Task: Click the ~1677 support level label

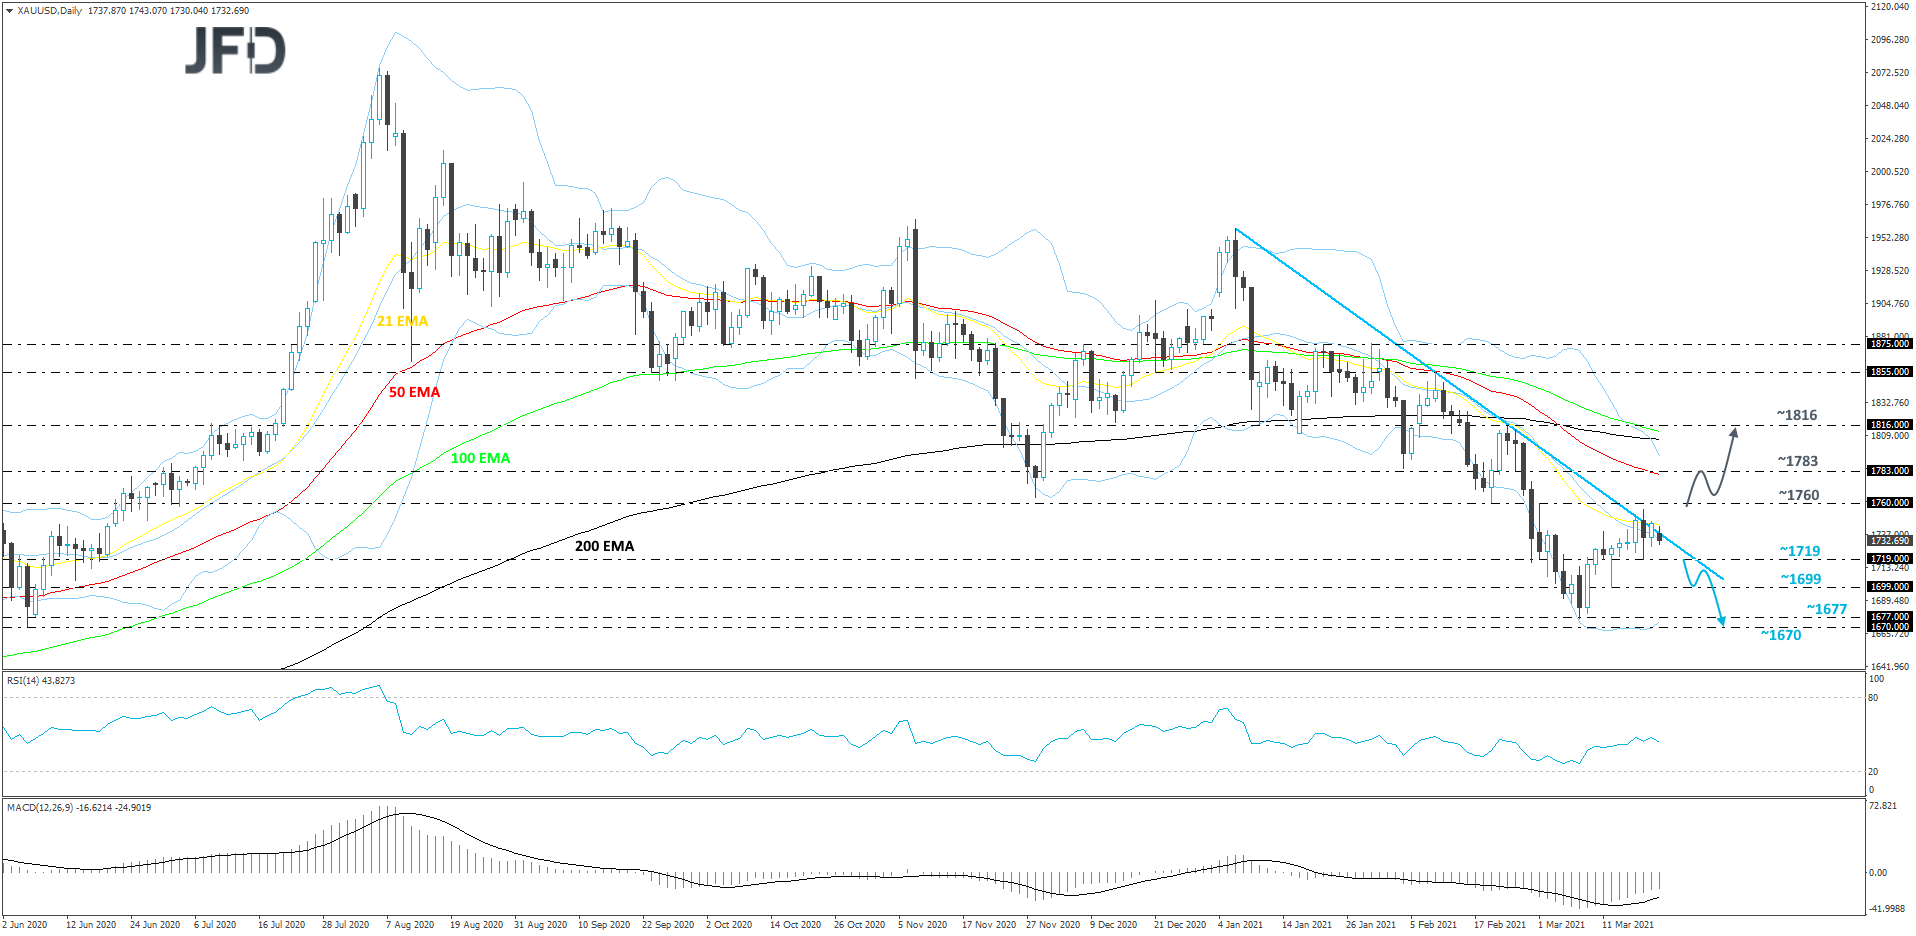Action: coord(1826,609)
